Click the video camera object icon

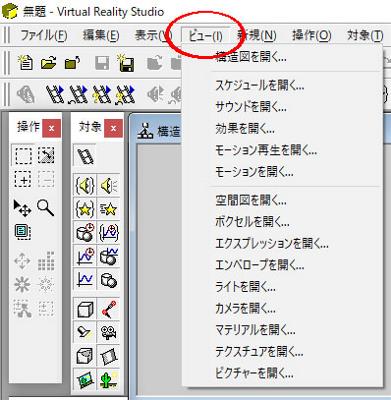coord(109,332)
